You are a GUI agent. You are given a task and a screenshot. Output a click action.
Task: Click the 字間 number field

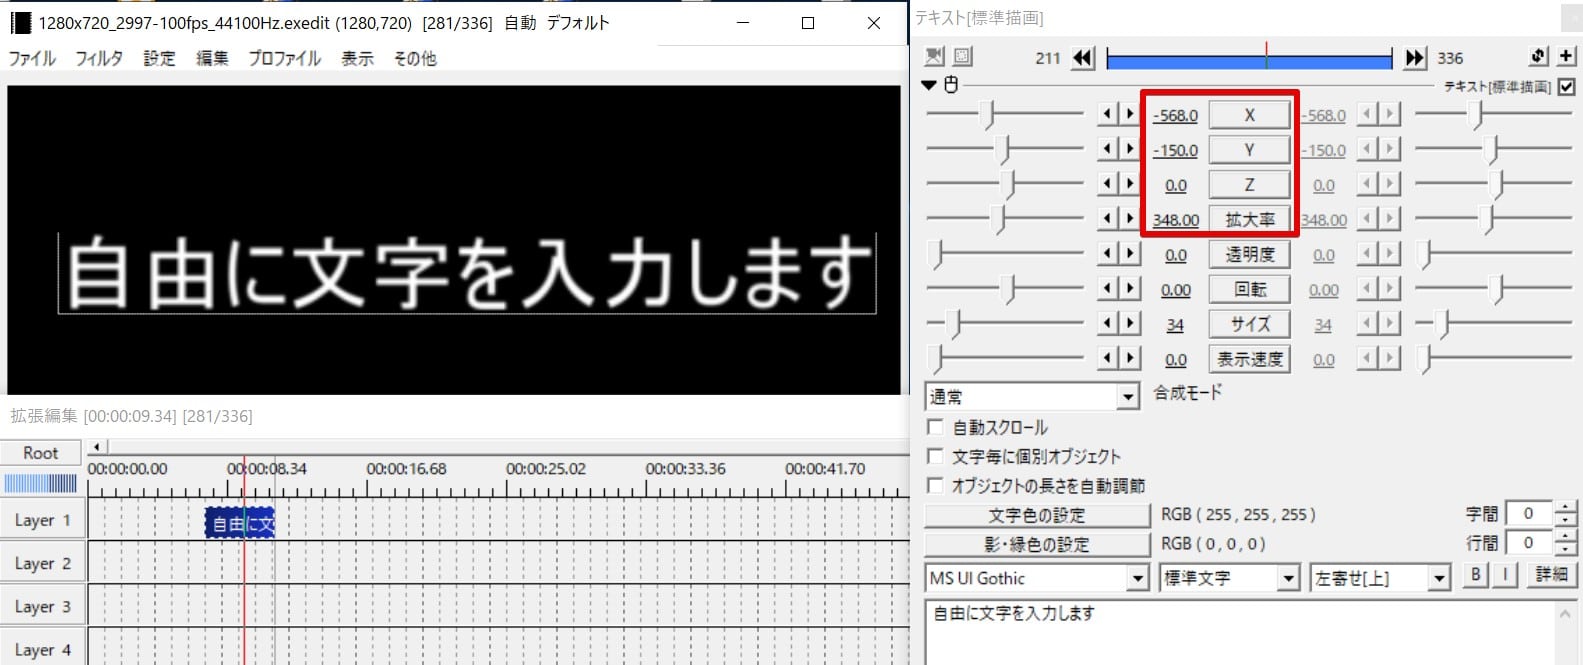pyautogui.click(x=1529, y=513)
